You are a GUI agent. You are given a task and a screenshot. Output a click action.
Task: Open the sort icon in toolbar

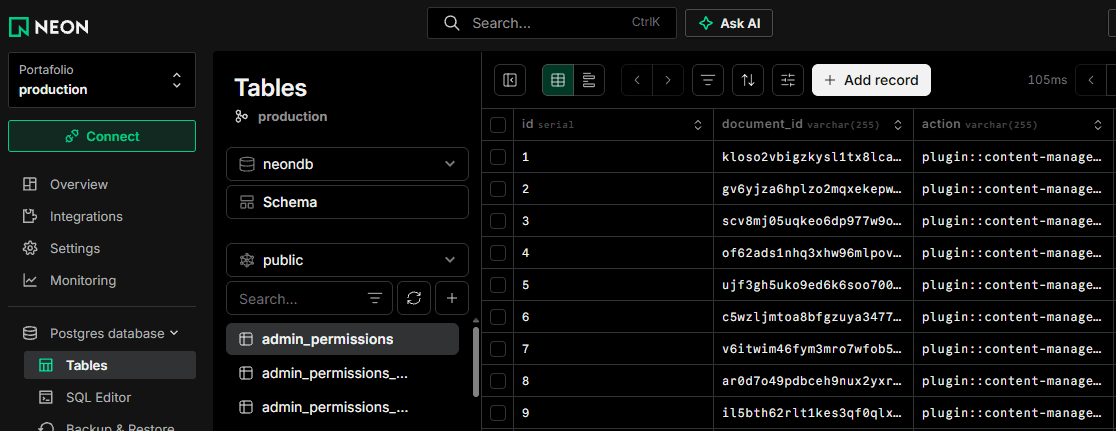click(748, 80)
